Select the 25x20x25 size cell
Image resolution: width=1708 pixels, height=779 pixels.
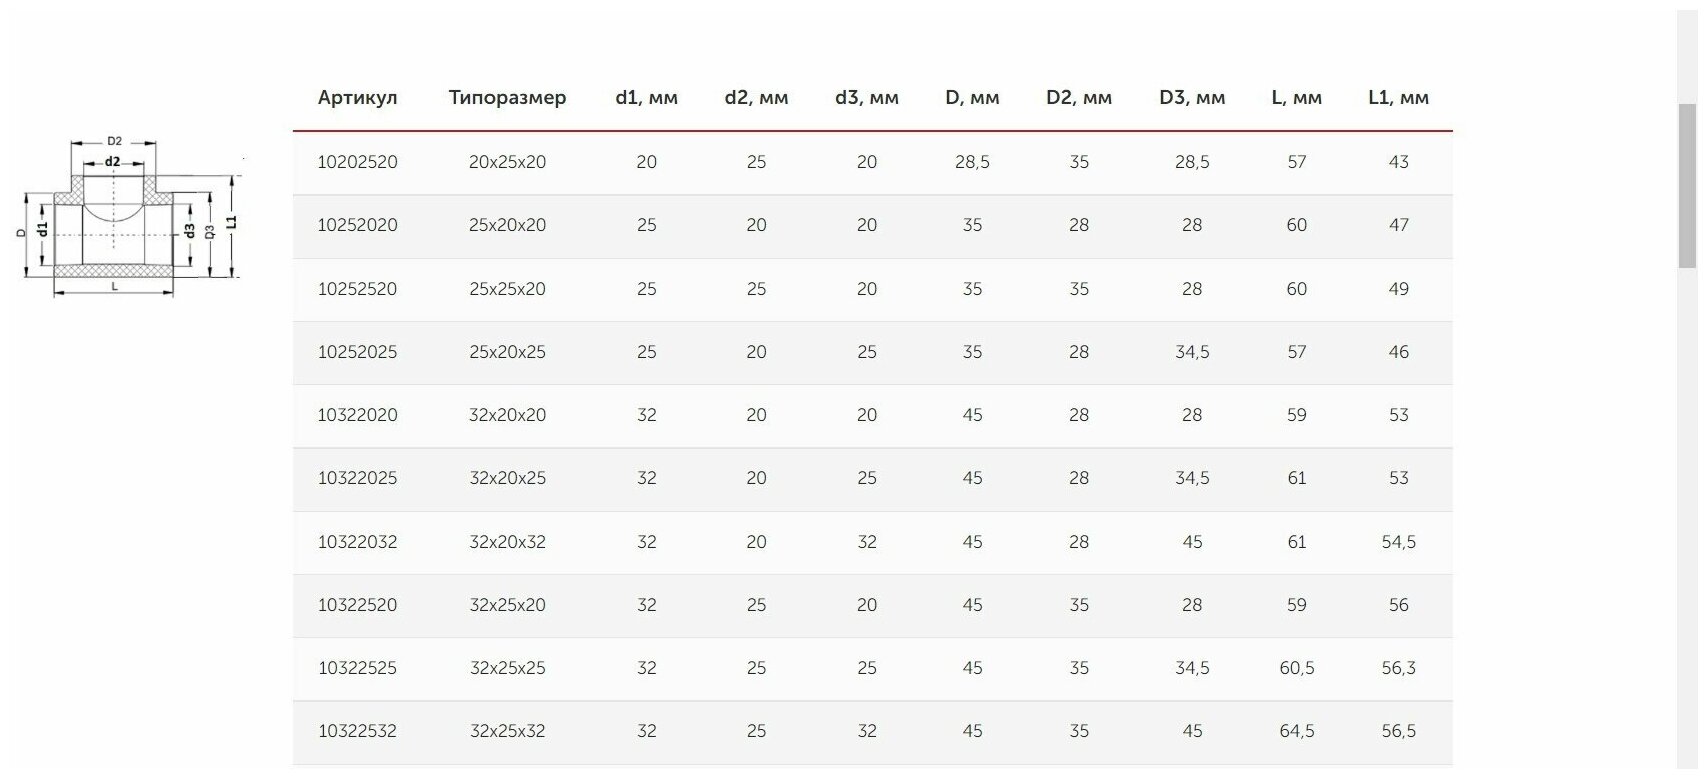pyautogui.click(x=507, y=352)
